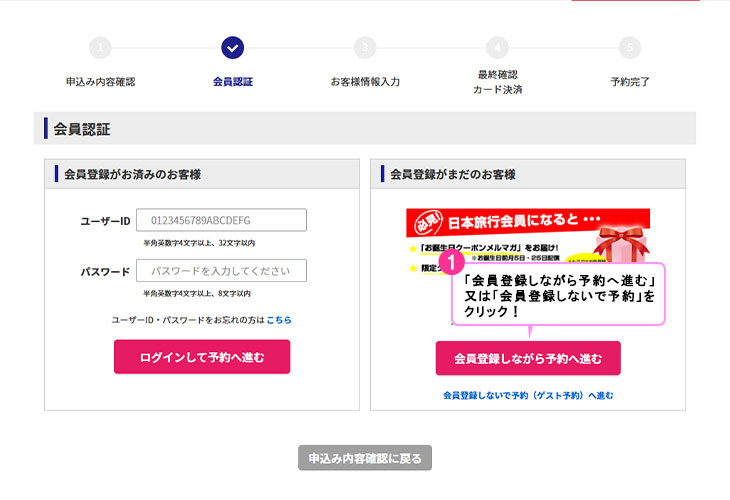Click the checkmark icon for 会員認証 step

(232, 48)
